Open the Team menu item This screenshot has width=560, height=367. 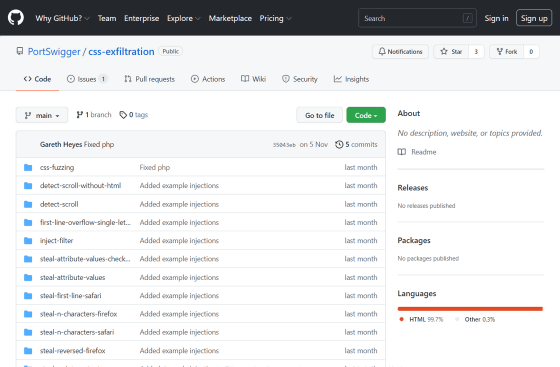107,18
